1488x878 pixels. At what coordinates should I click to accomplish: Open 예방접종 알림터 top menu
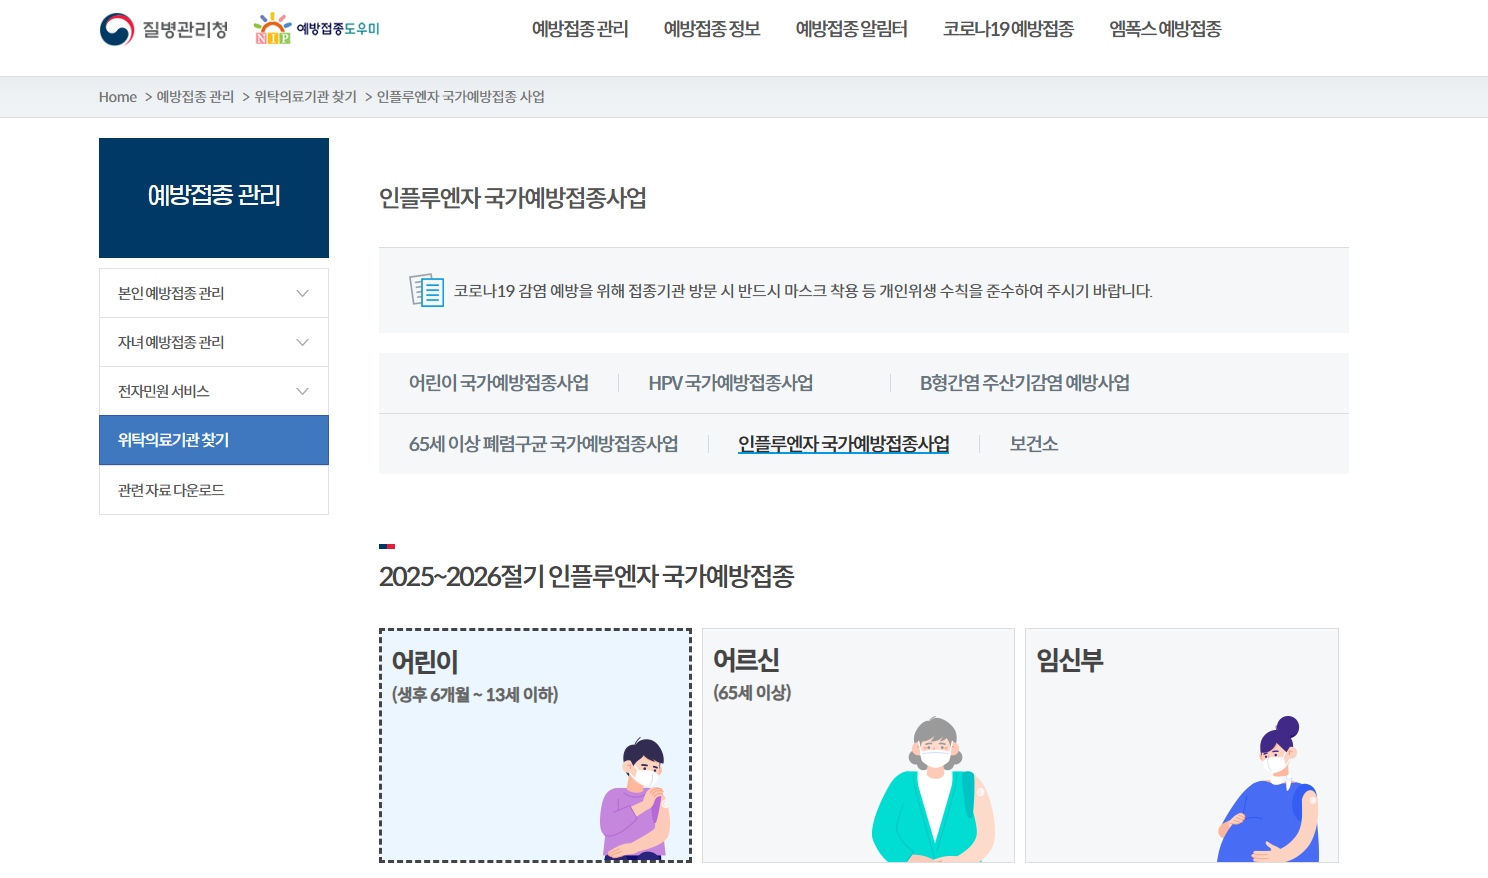852,29
